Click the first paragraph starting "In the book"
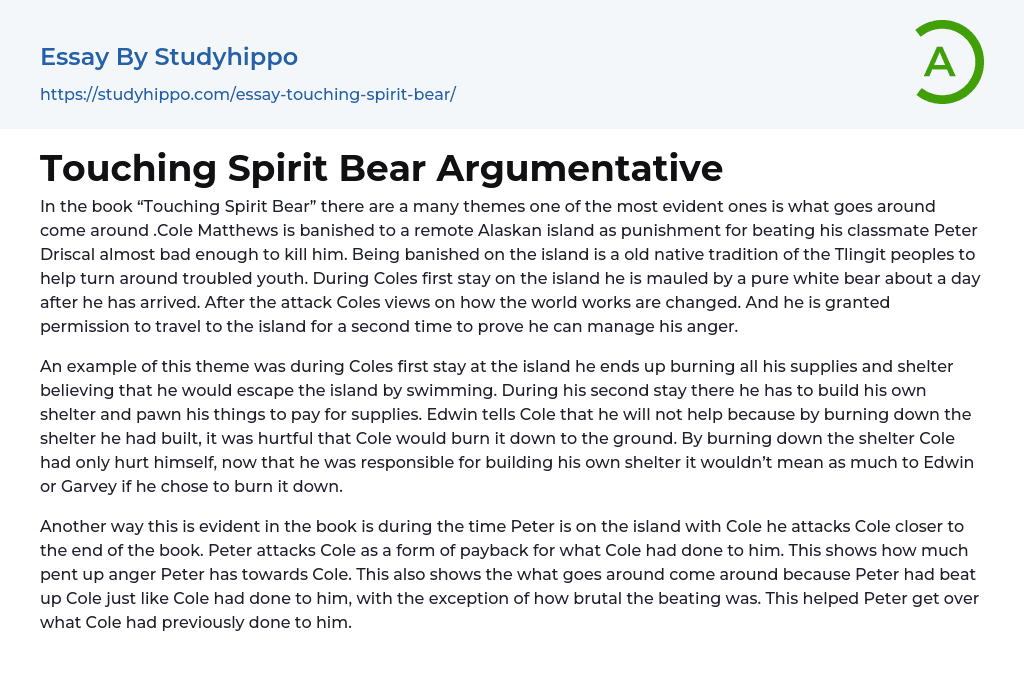This screenshot has width=1024, height=691. tap(510, 266)
